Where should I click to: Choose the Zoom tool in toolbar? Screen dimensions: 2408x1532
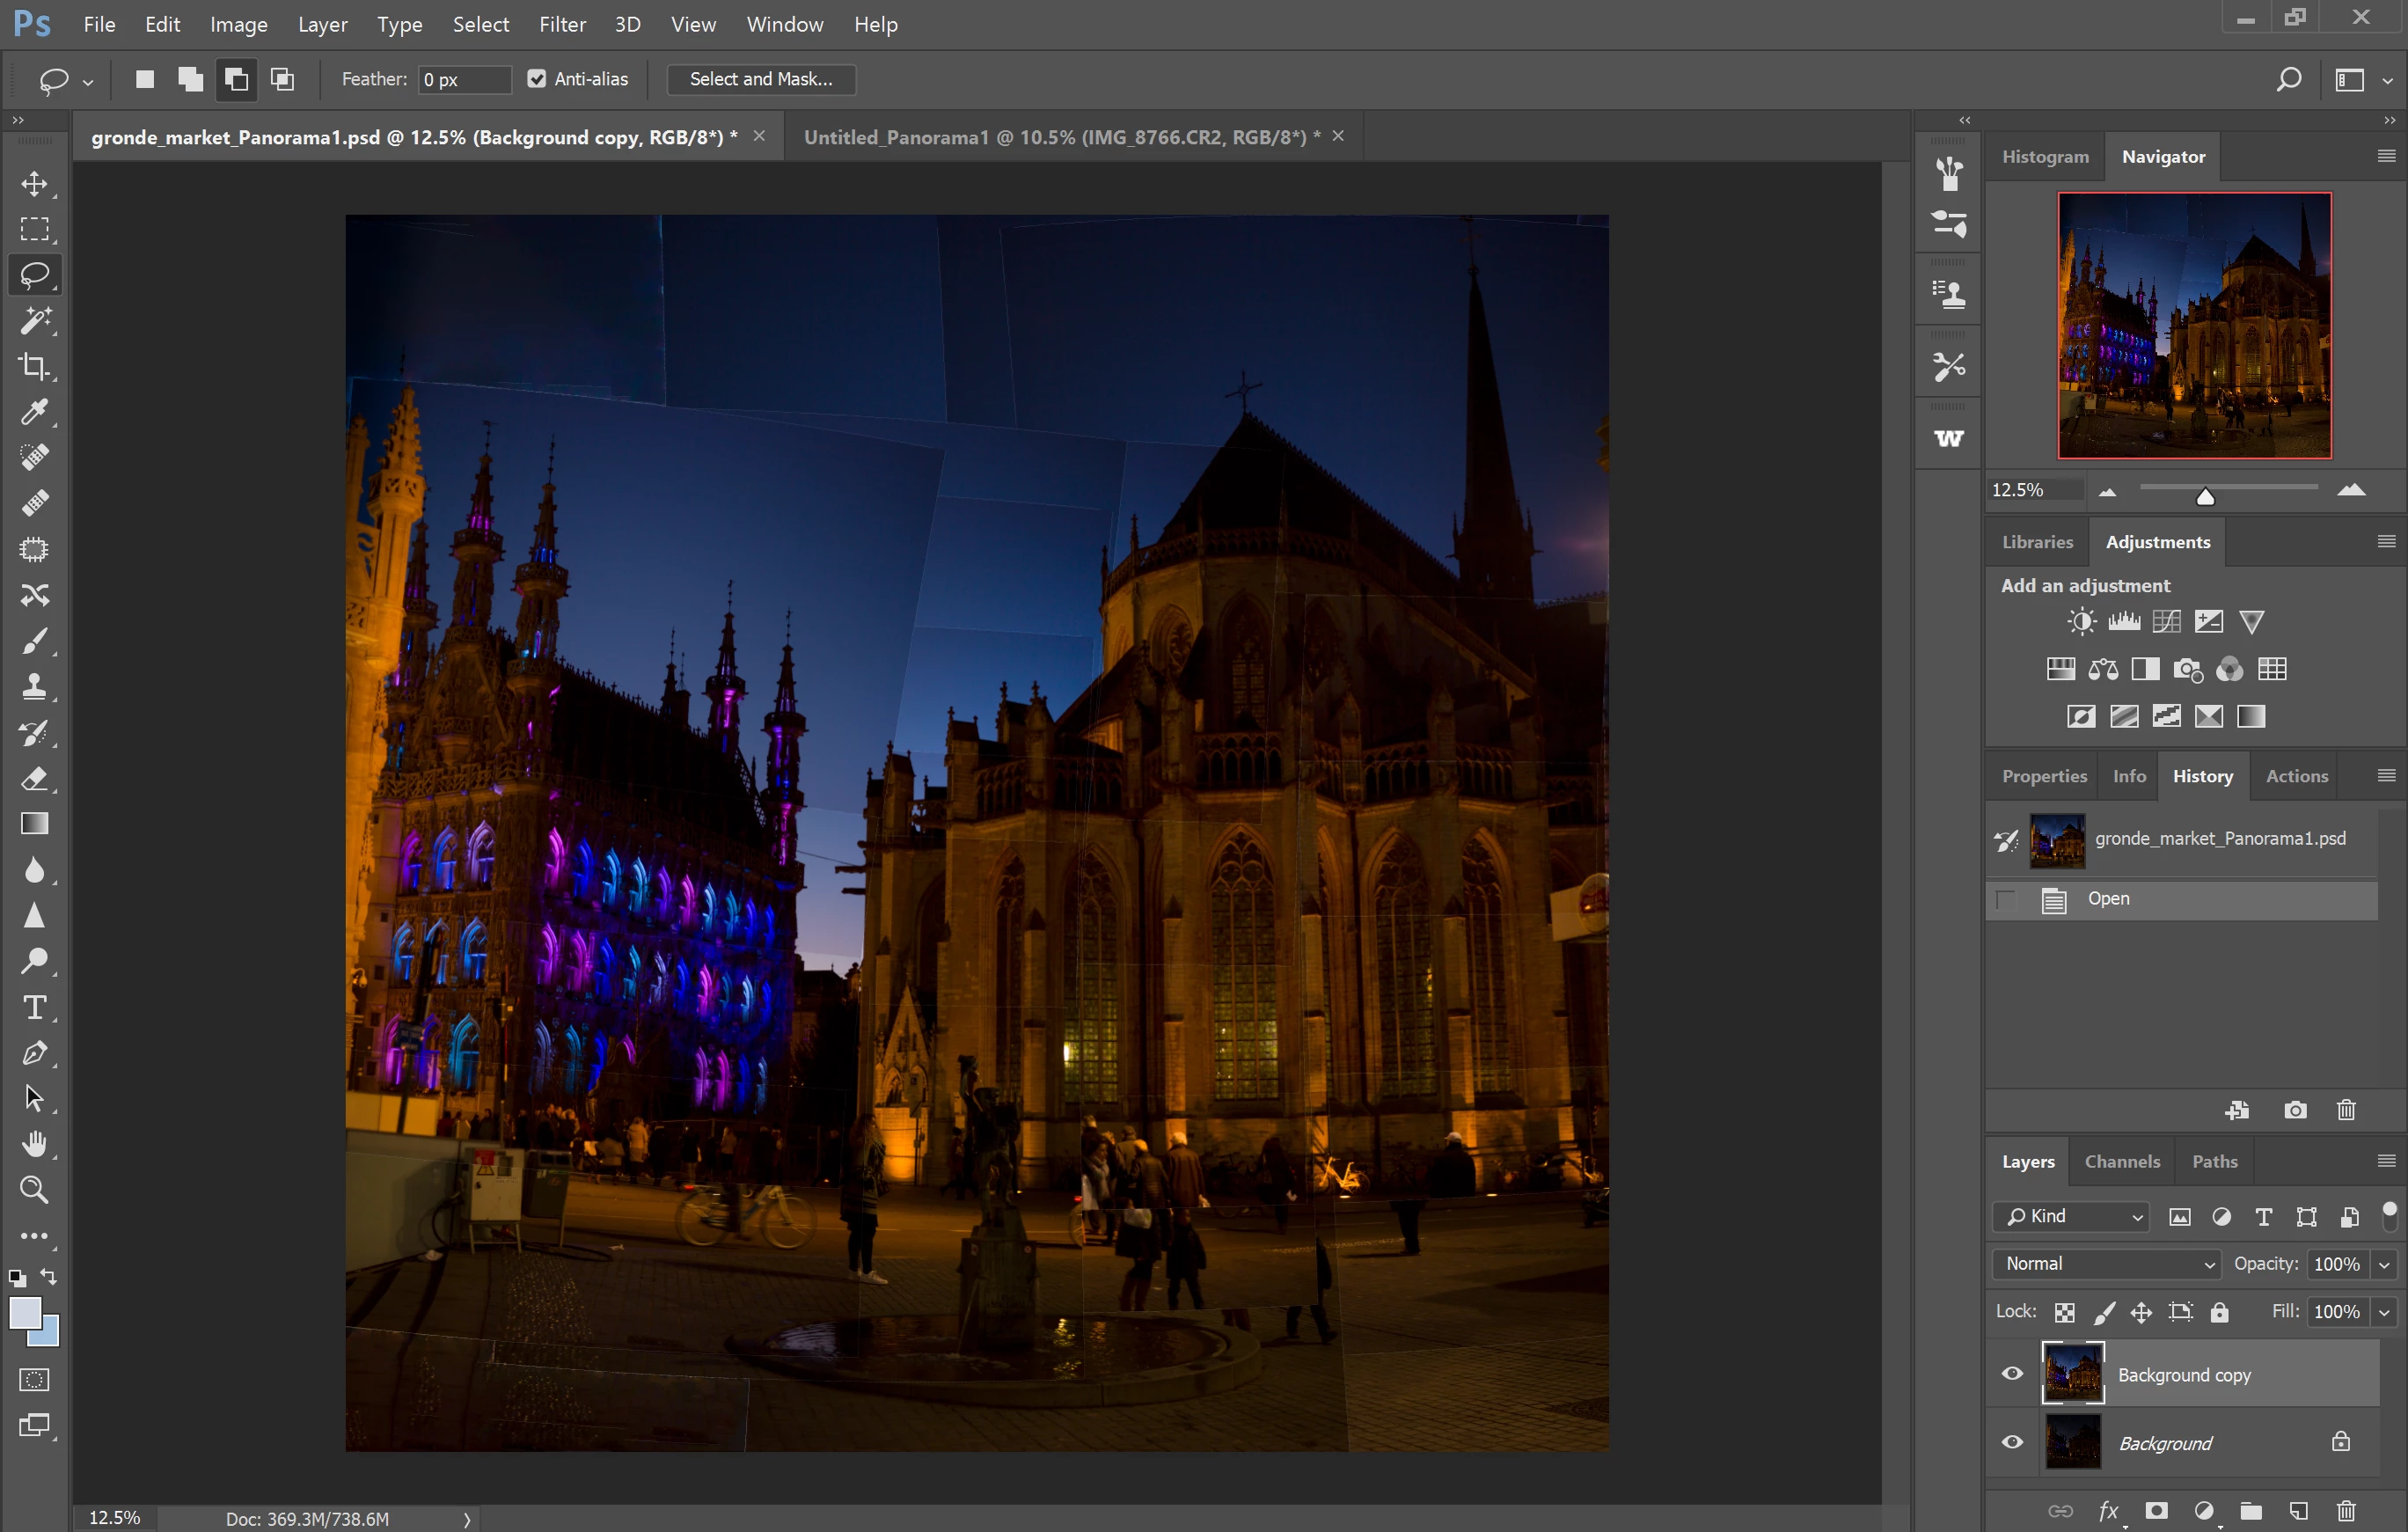[x=34, y=1190]
